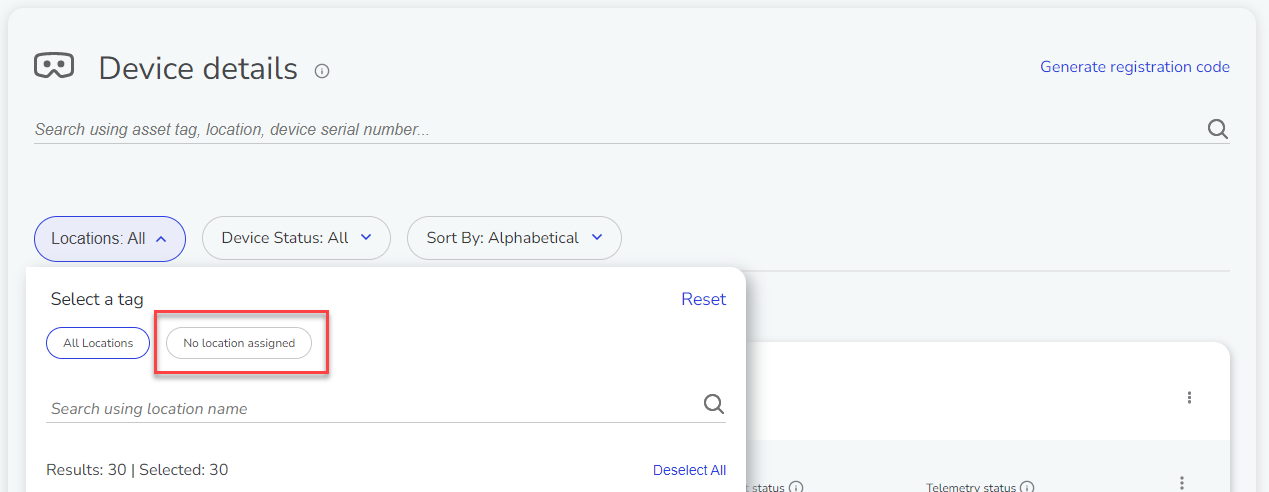Click Reset in the Select a tag panel
This screenshot has height=492, width=1269.
pos(704,299)
